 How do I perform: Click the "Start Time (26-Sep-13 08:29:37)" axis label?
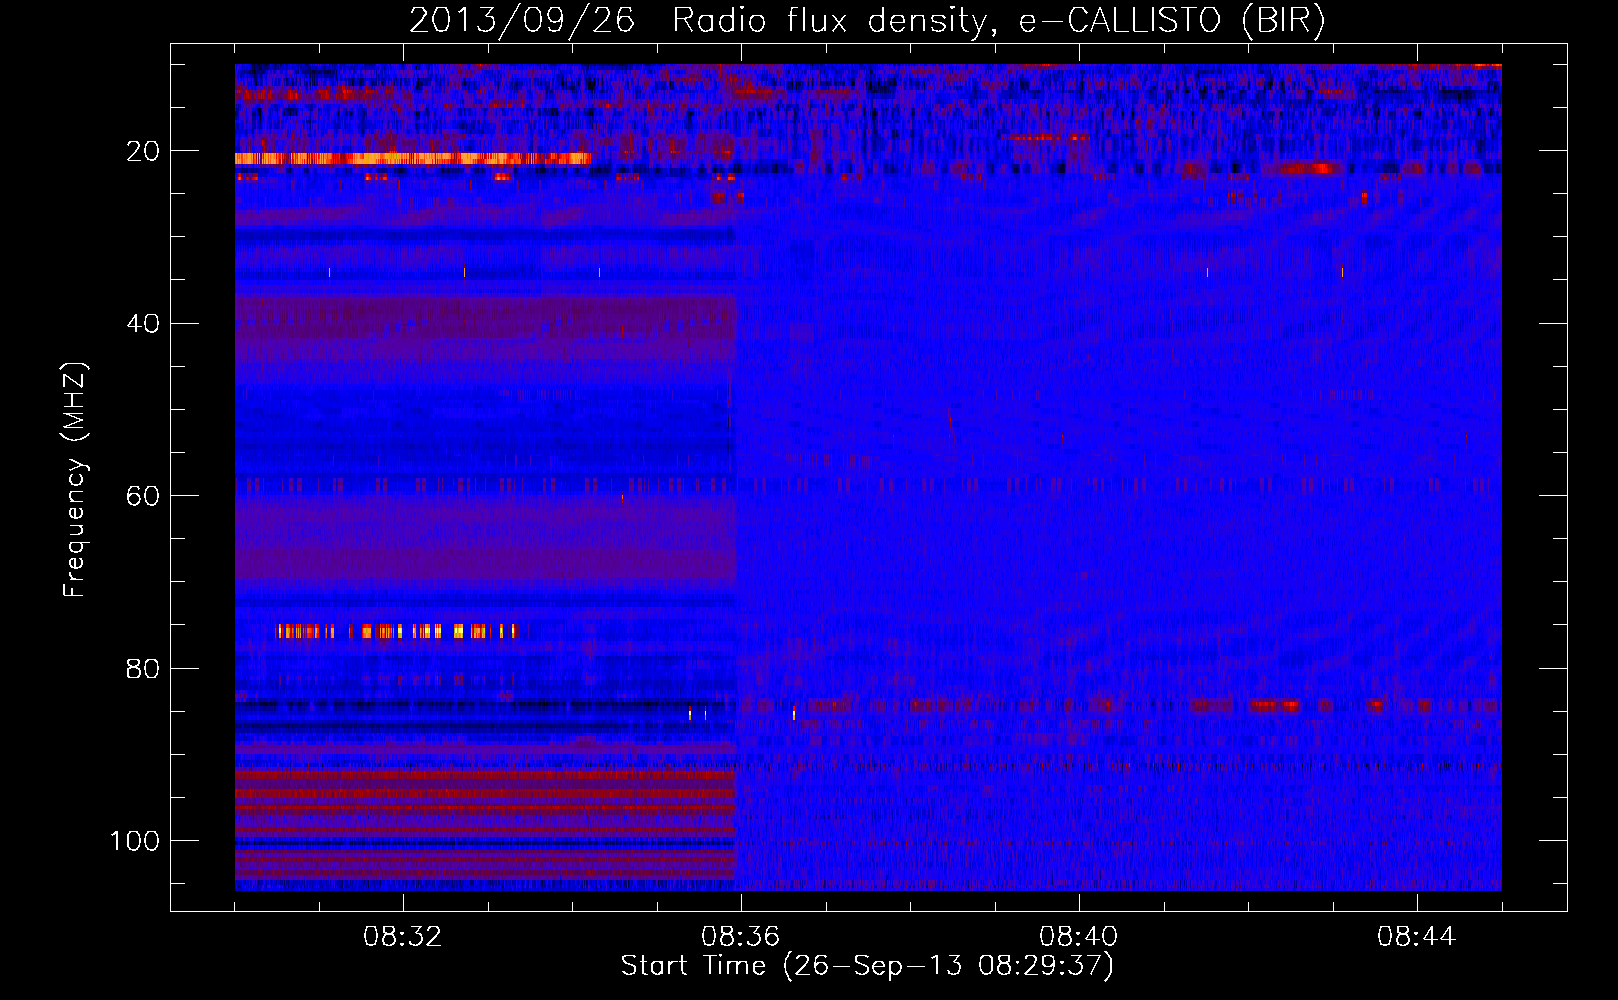[867, 966]
